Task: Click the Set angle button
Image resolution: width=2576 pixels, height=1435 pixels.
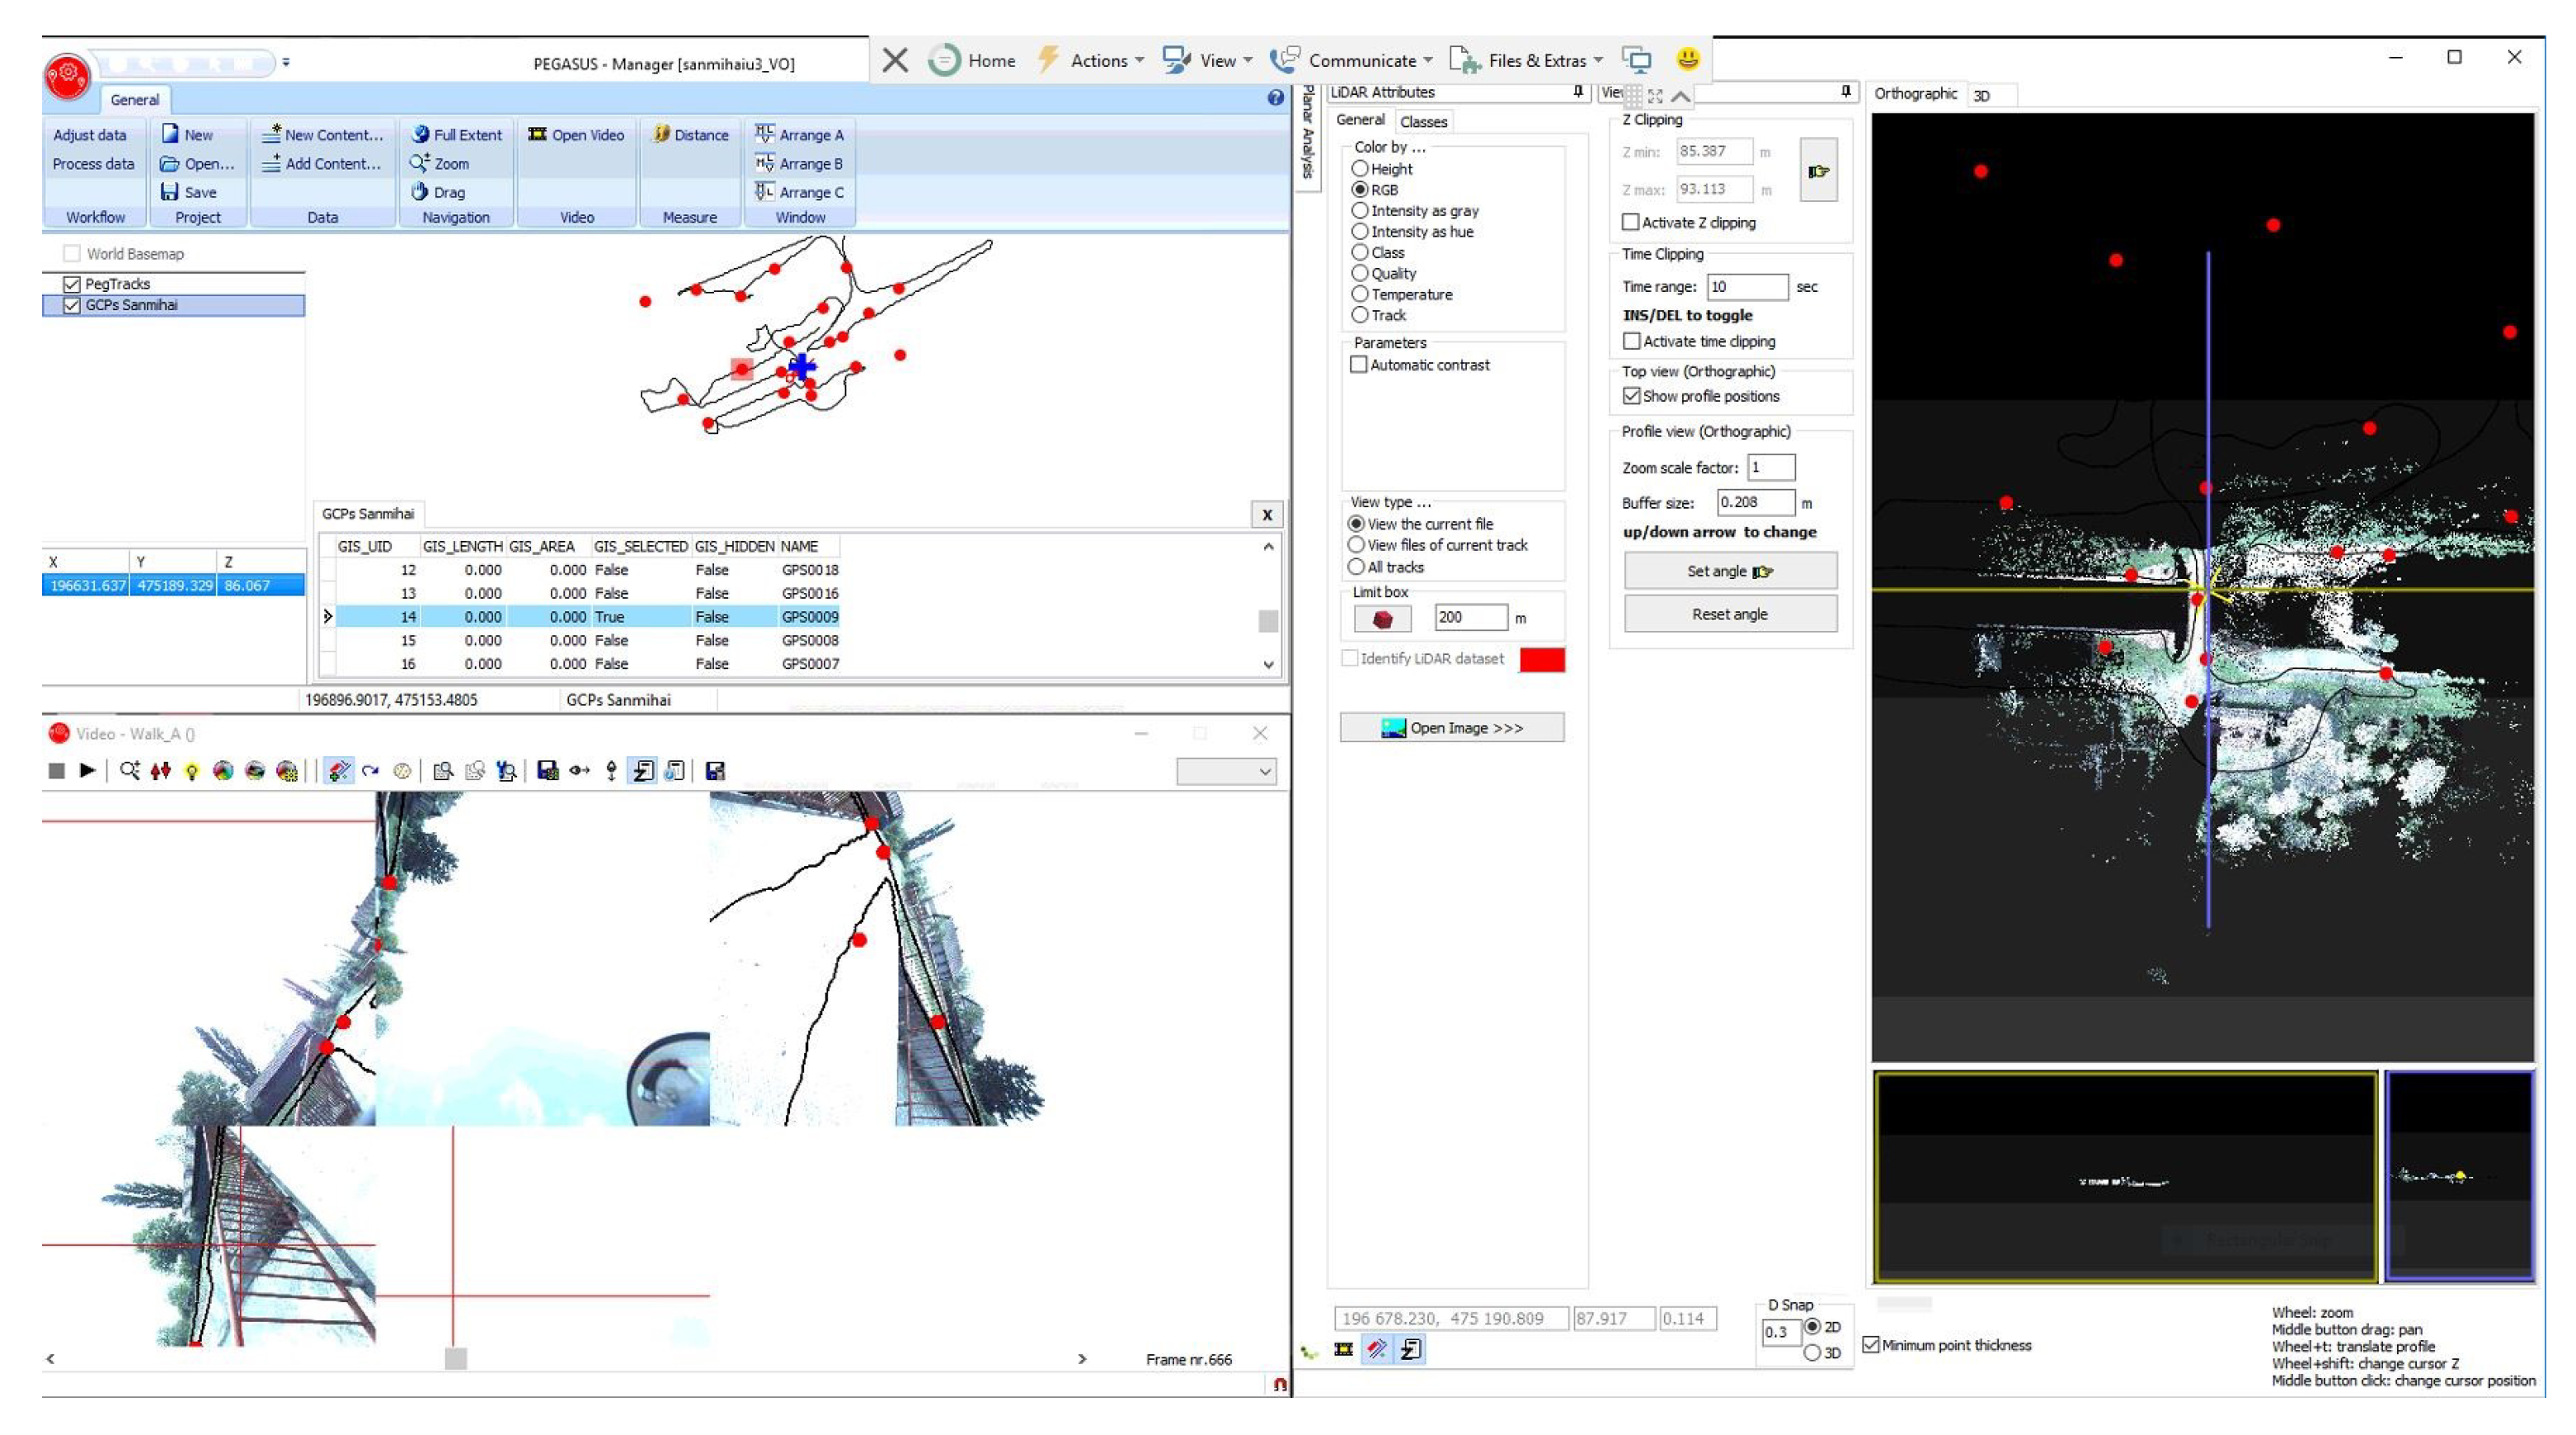Action: (x=1730, y=571)
